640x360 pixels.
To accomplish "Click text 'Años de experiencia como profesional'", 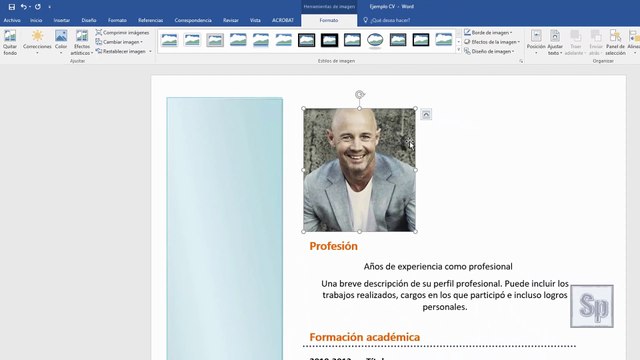I will tap(438, 267).
